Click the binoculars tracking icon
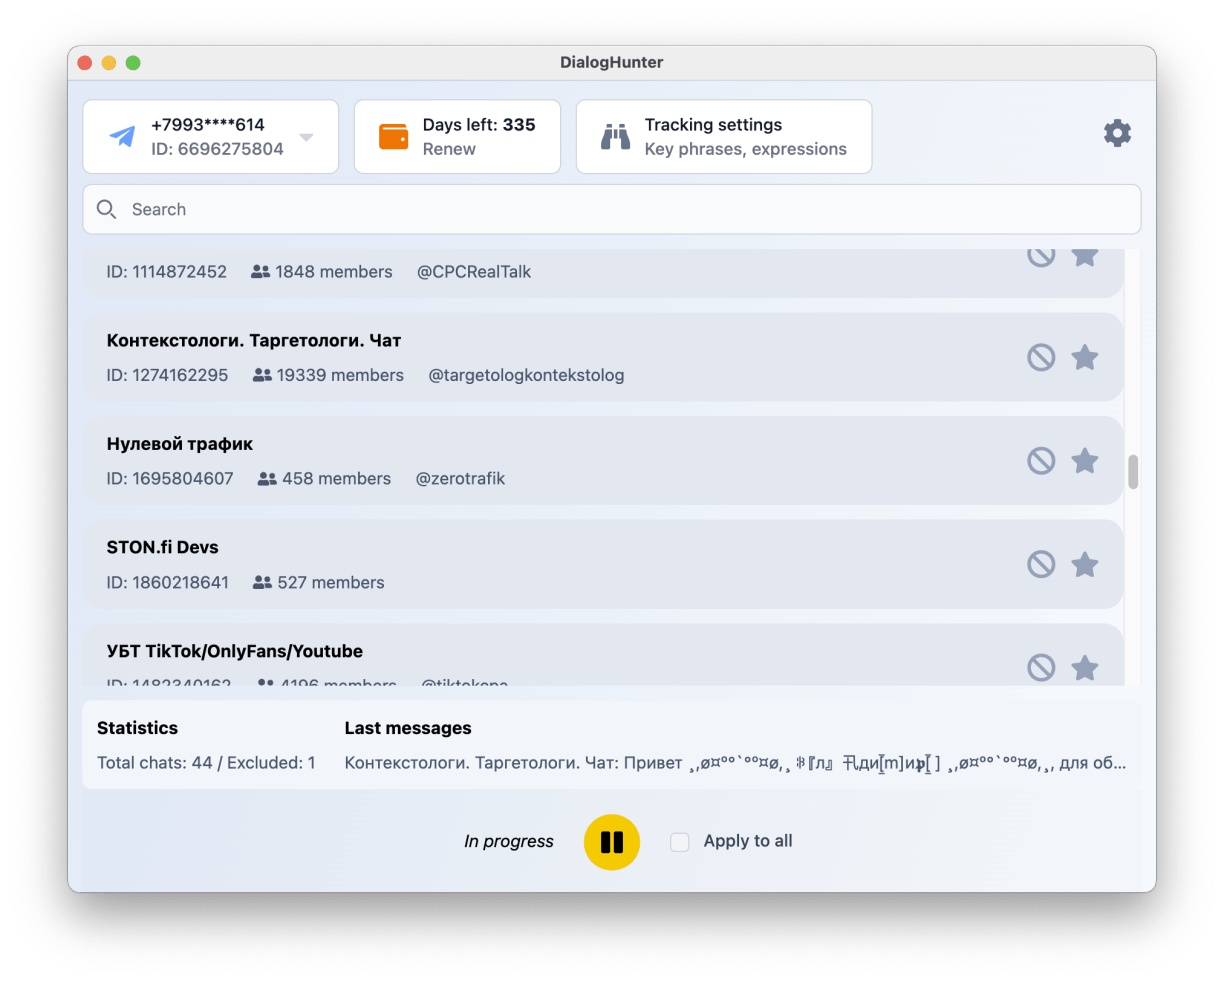Image resolution: width=1224 pixels, height=982 pixels. [615, 137]
